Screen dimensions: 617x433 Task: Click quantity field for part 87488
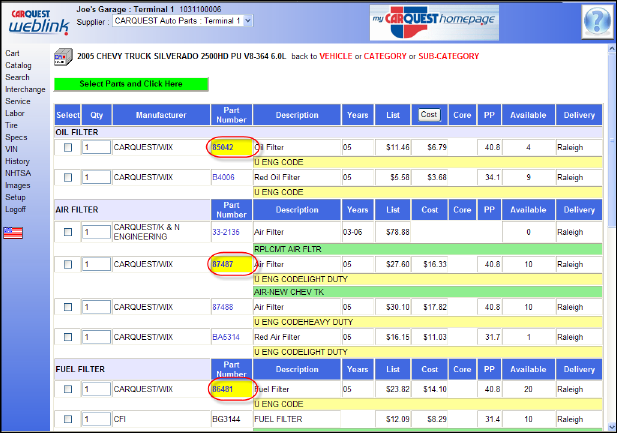[96, 307]
